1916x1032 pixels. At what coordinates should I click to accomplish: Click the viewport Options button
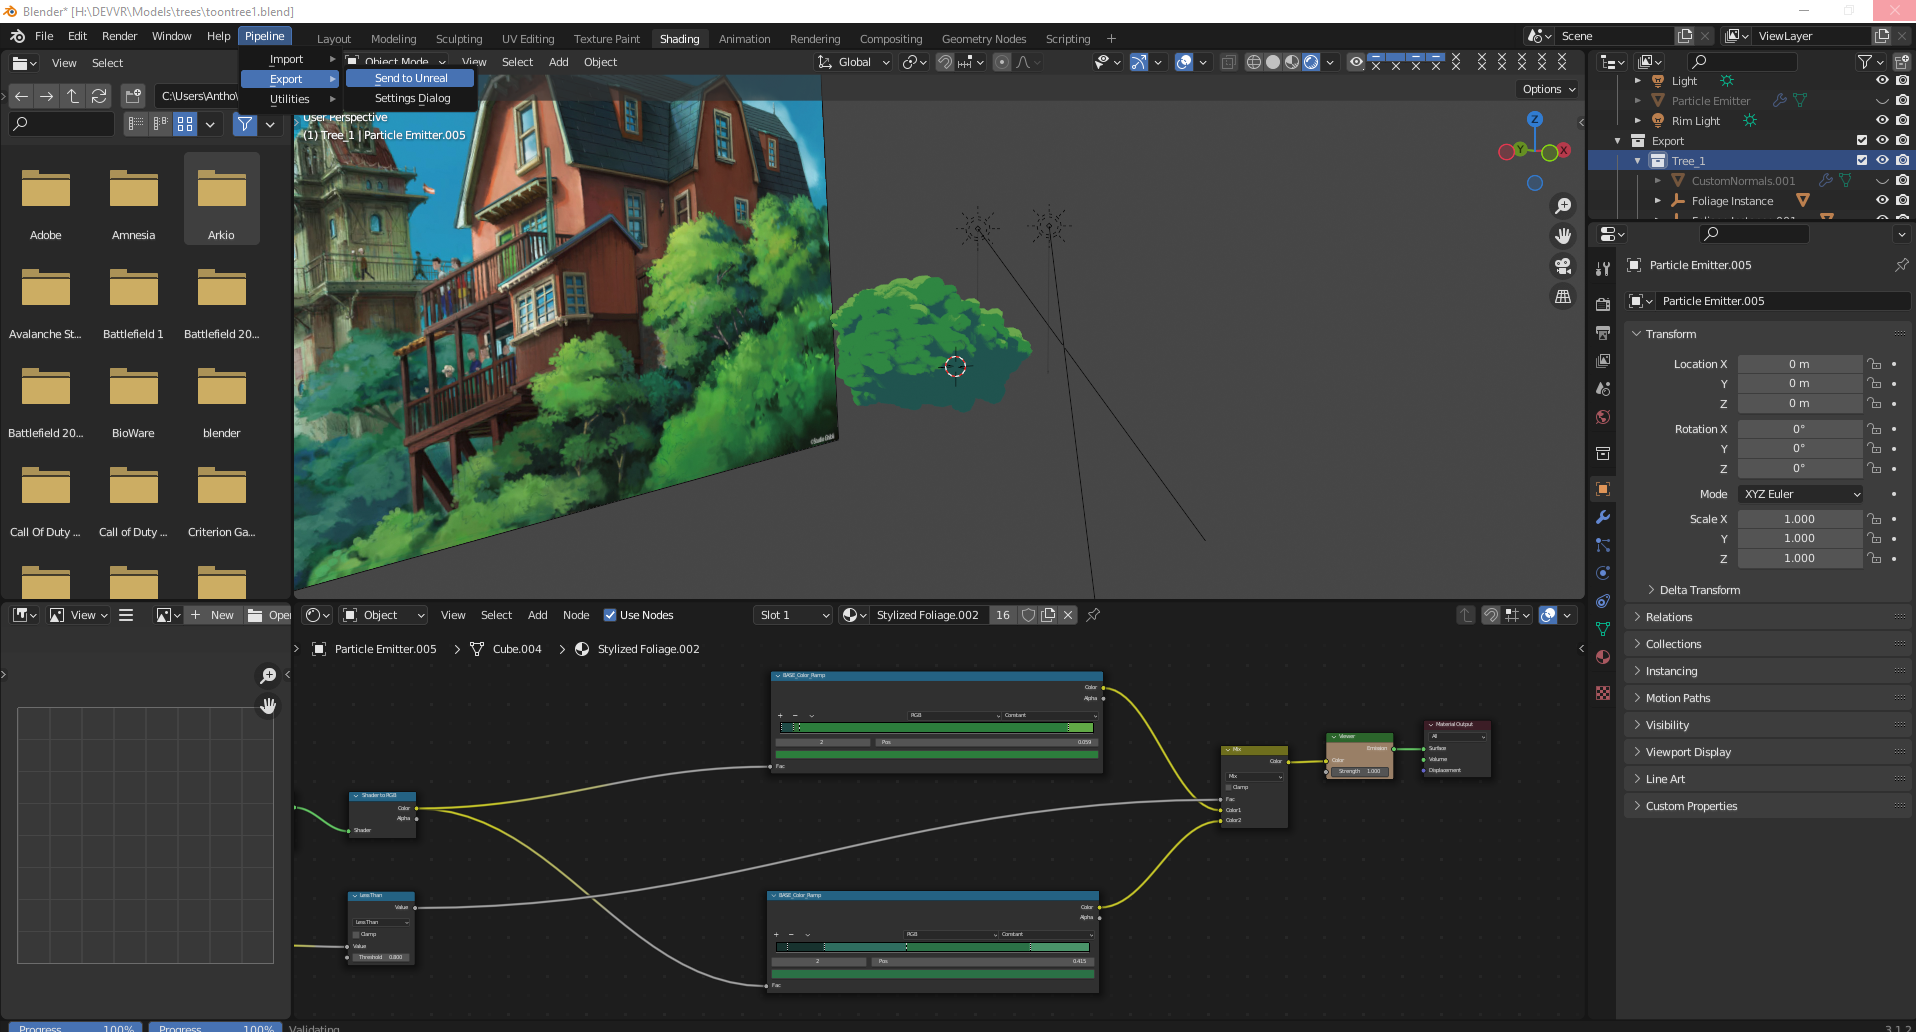pos(1548,89)
